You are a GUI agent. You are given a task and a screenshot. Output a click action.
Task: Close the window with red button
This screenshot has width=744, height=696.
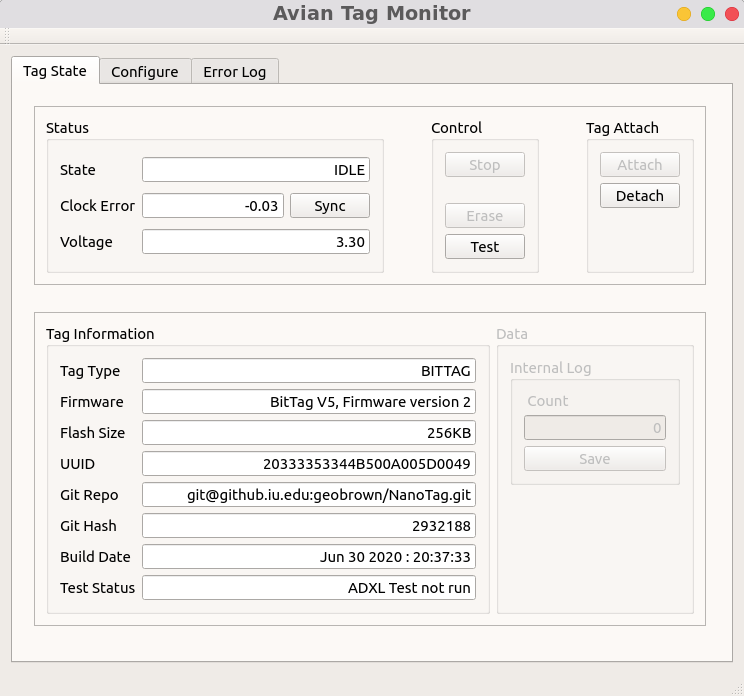732,14
